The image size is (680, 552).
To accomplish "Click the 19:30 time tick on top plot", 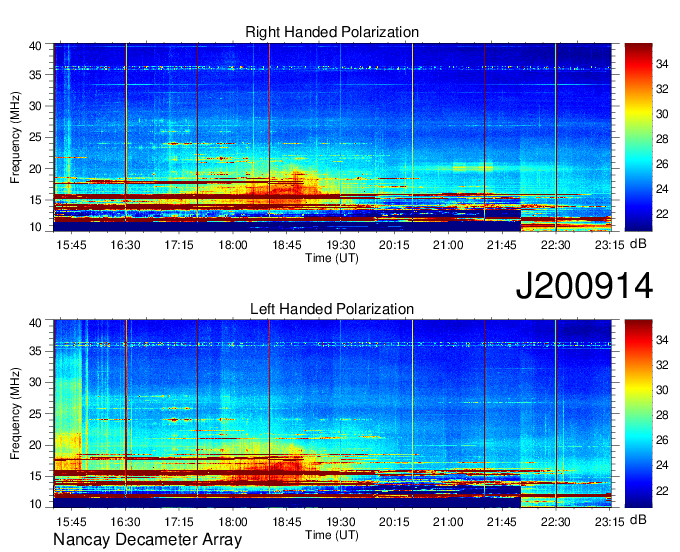I will point(340,245).
